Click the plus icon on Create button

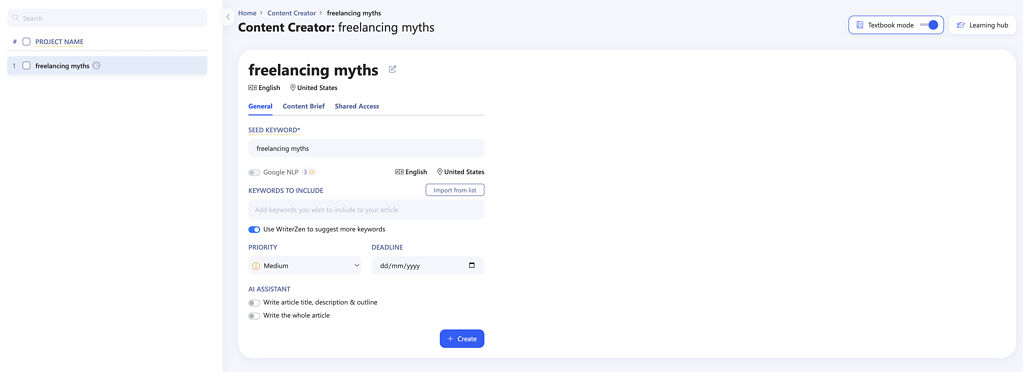(x=450, y=339)
